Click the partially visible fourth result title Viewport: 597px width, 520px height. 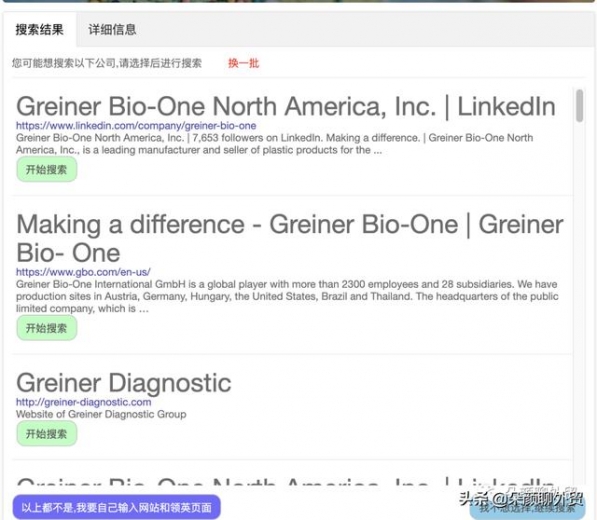point(286,482)
